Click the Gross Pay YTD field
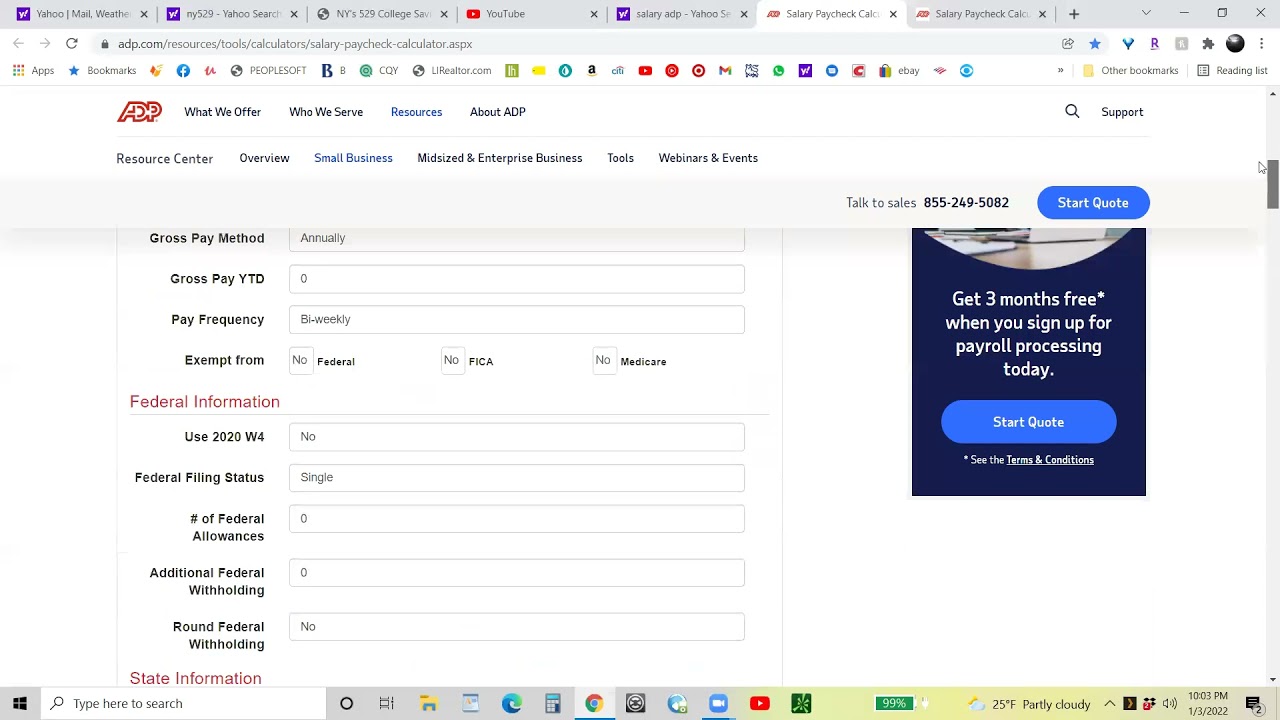This screenshot has height=720, width=1280. click(x=517, y=279)
